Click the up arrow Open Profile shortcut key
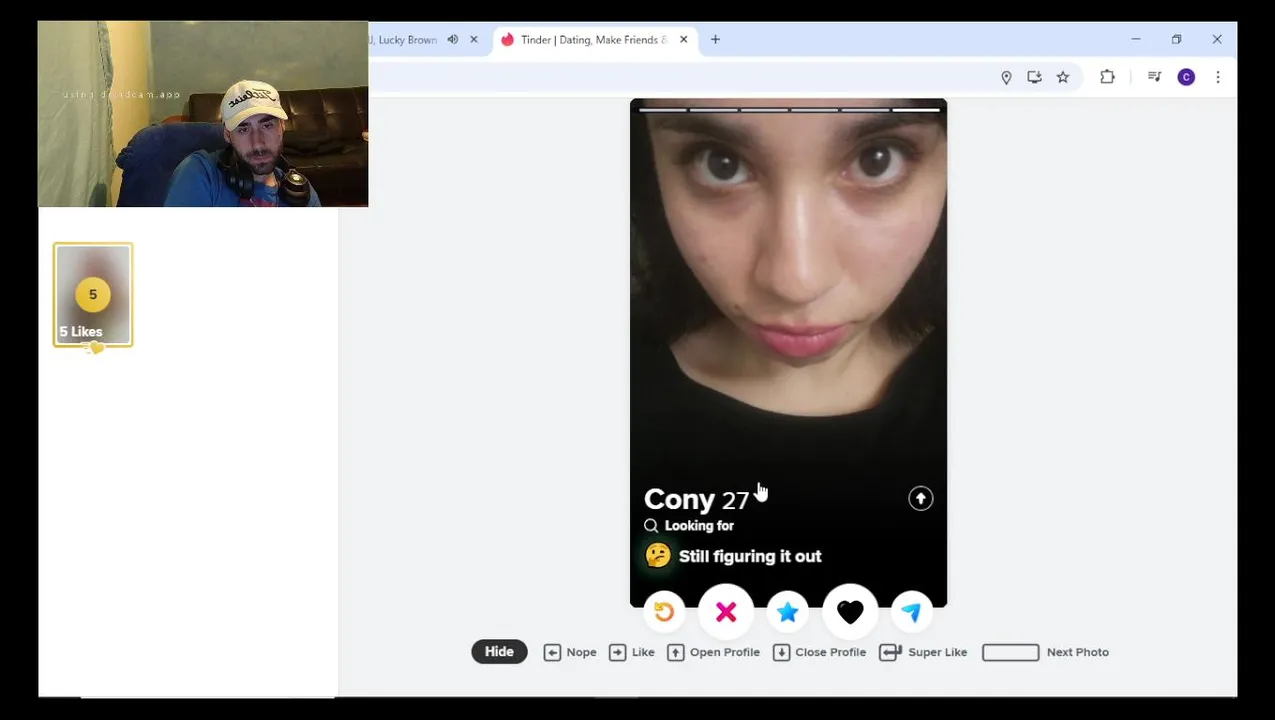This screenshot has width=1275, height=720. point(676,652)
